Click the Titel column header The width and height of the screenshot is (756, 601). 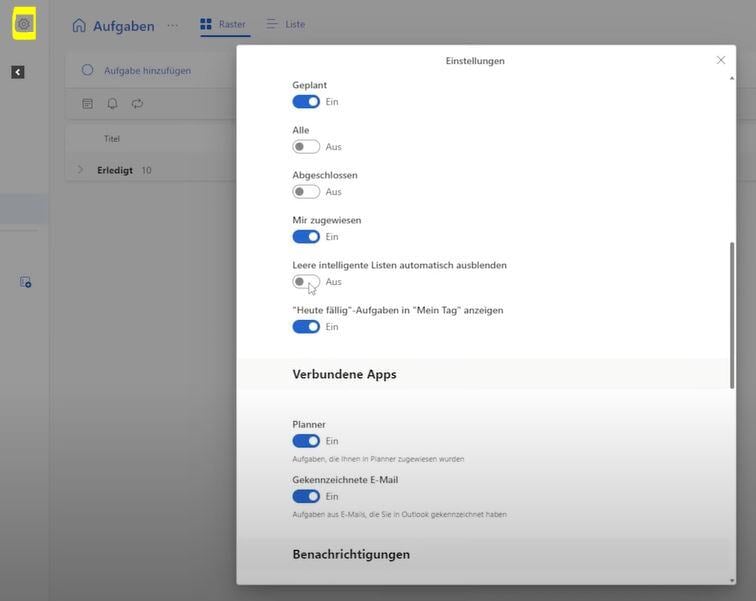click(x=112, y=139)
